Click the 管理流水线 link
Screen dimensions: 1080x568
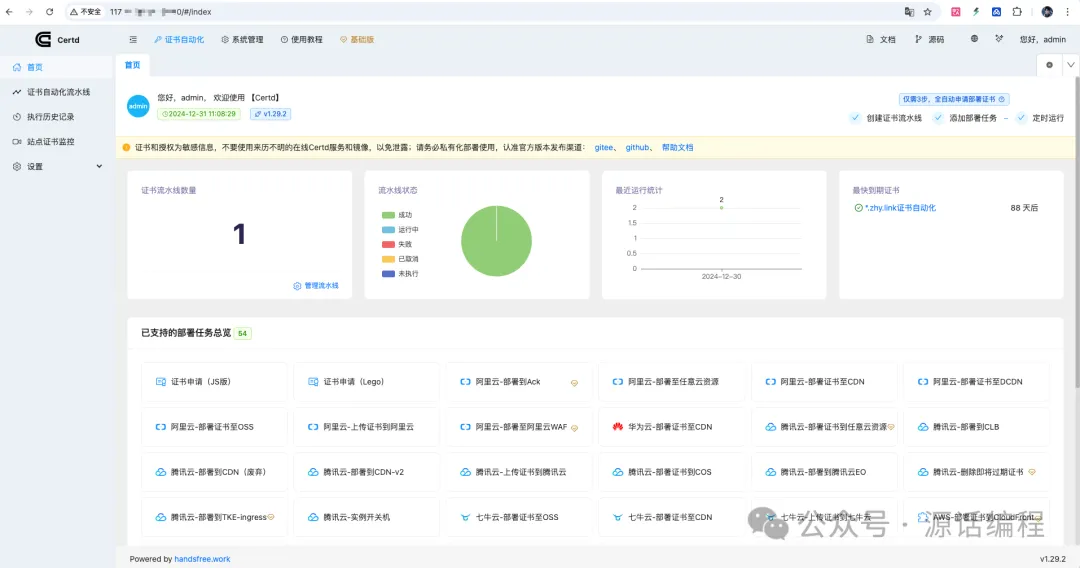[316, 286]
